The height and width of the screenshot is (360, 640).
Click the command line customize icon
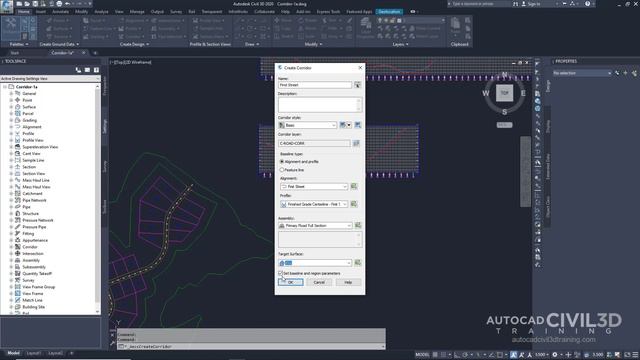click(113, 344)
